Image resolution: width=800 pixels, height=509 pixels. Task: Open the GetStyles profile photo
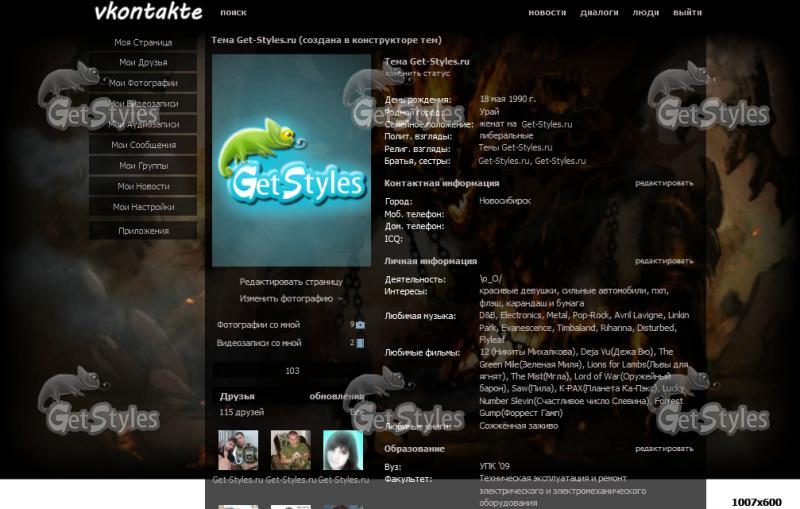pyautogui.click(x=291, y=161)
